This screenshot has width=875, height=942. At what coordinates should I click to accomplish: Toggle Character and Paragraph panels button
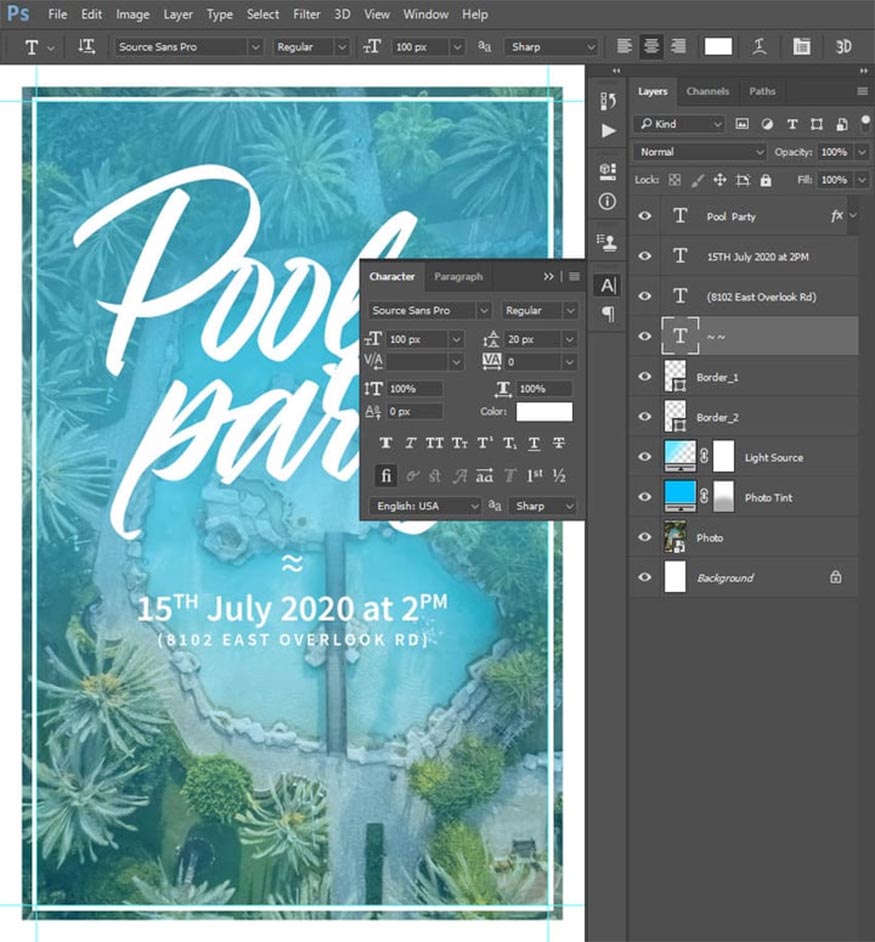coord(801,46)
